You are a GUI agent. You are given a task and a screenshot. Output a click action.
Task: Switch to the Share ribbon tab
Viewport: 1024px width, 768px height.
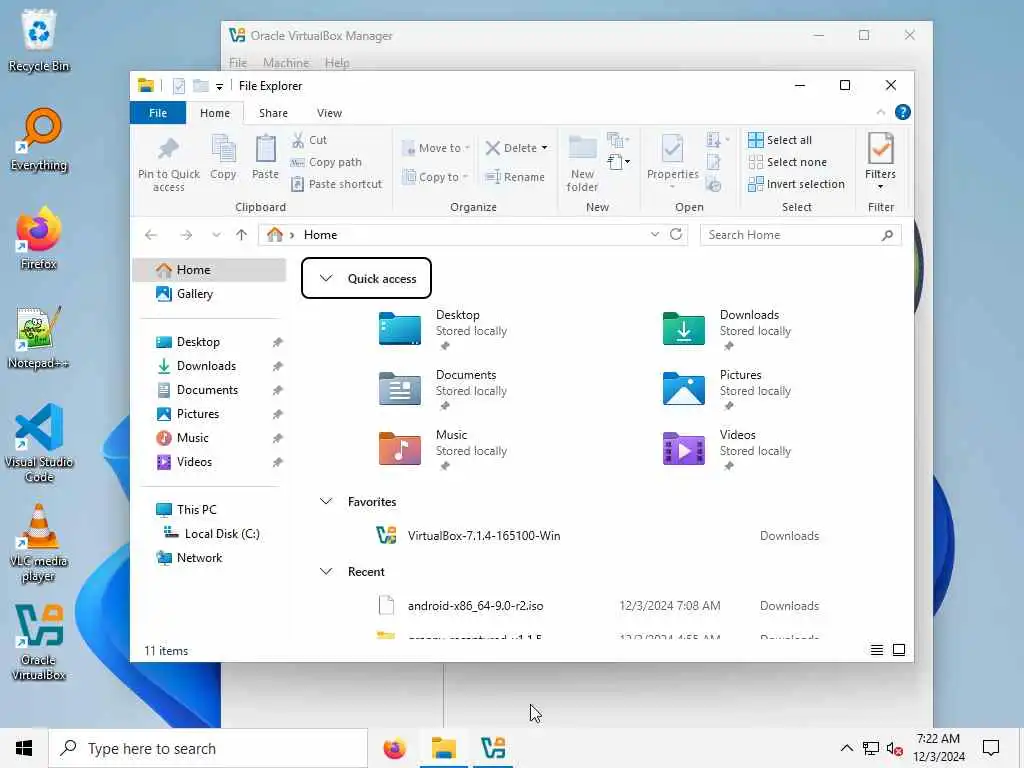pyautogui.click(x=273, y=113)
